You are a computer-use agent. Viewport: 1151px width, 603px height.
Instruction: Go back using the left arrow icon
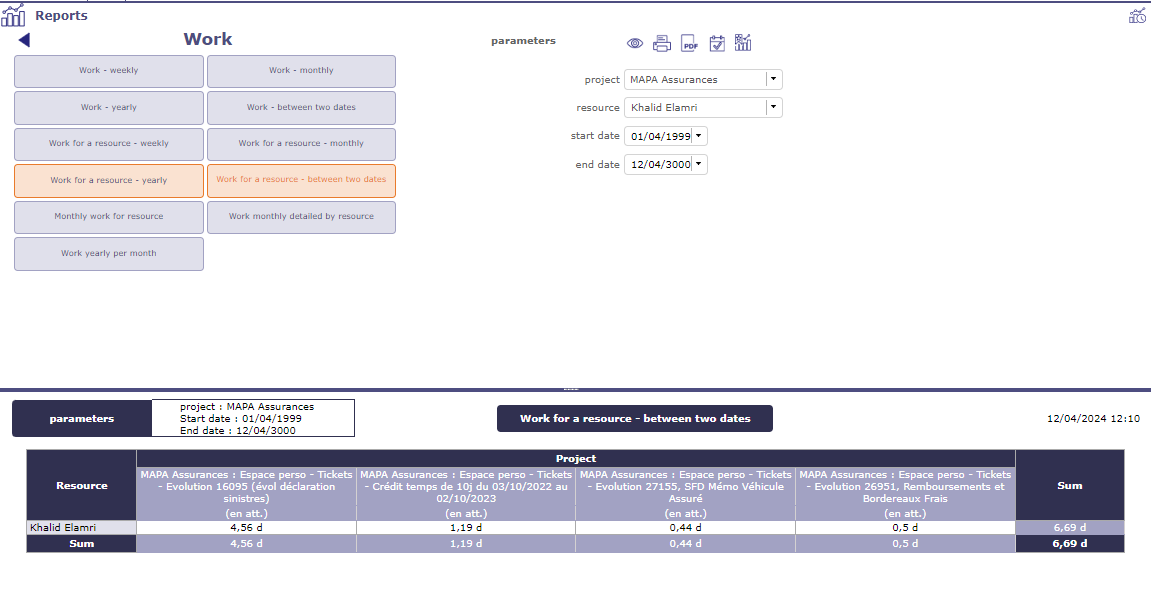point(24,40)
